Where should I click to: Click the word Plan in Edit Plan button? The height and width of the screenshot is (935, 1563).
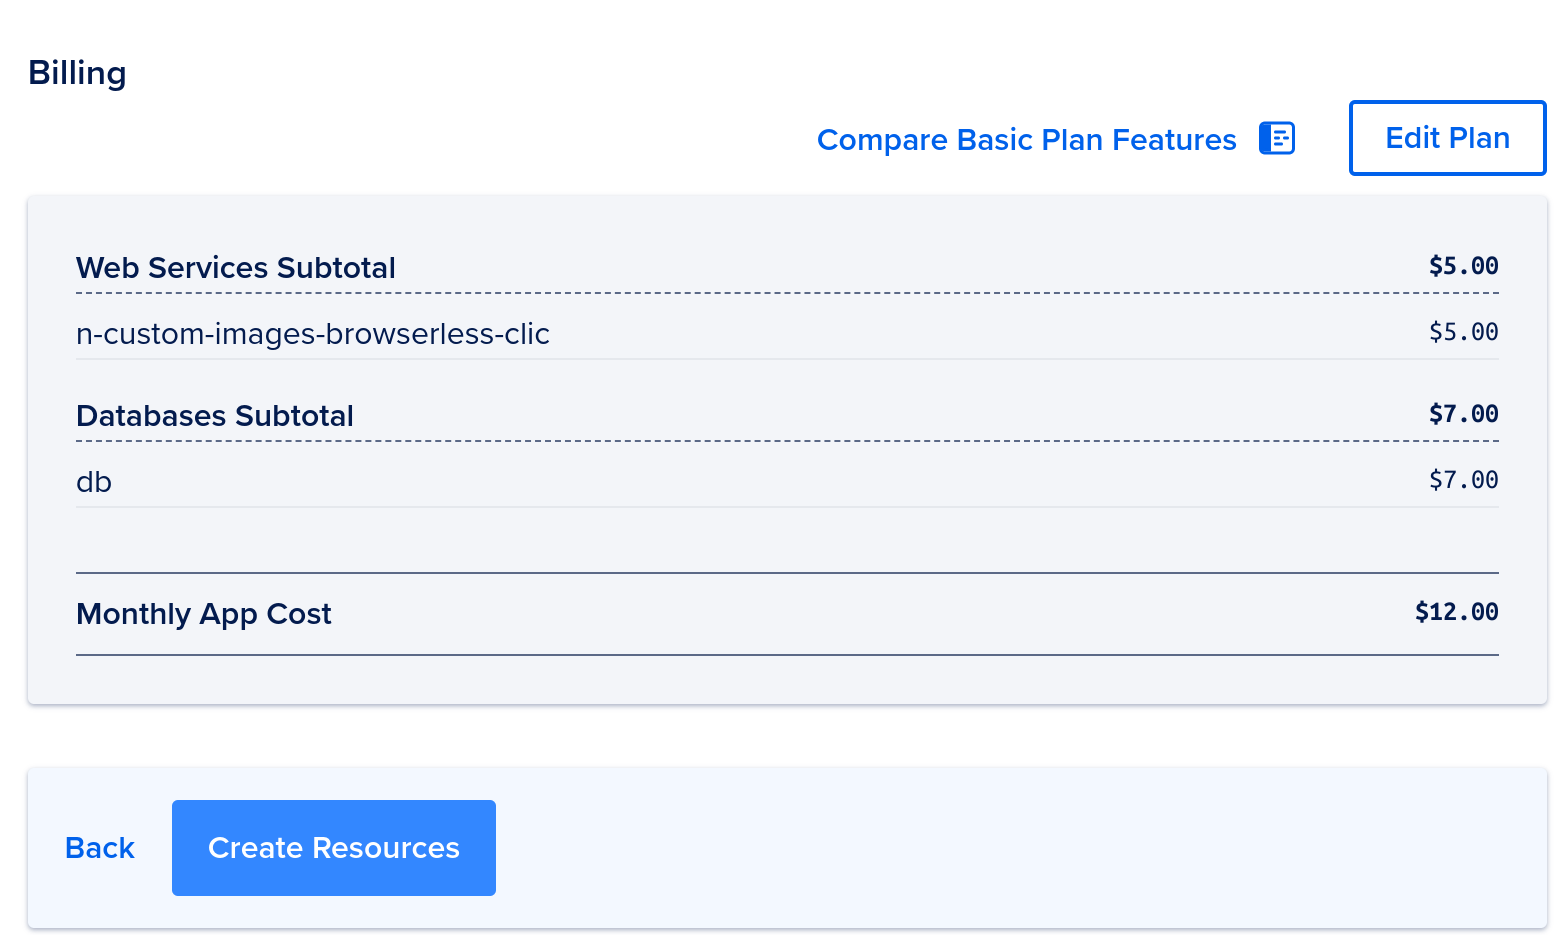tap(1479, 138)
